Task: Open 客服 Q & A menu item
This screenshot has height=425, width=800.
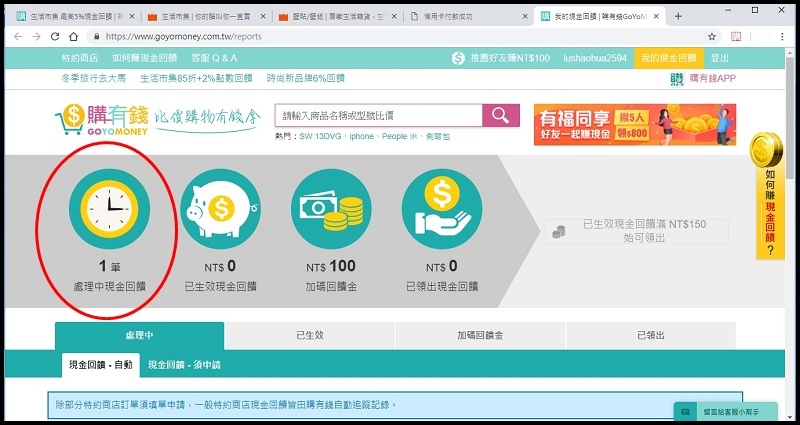Action: (x=214, y=58)
